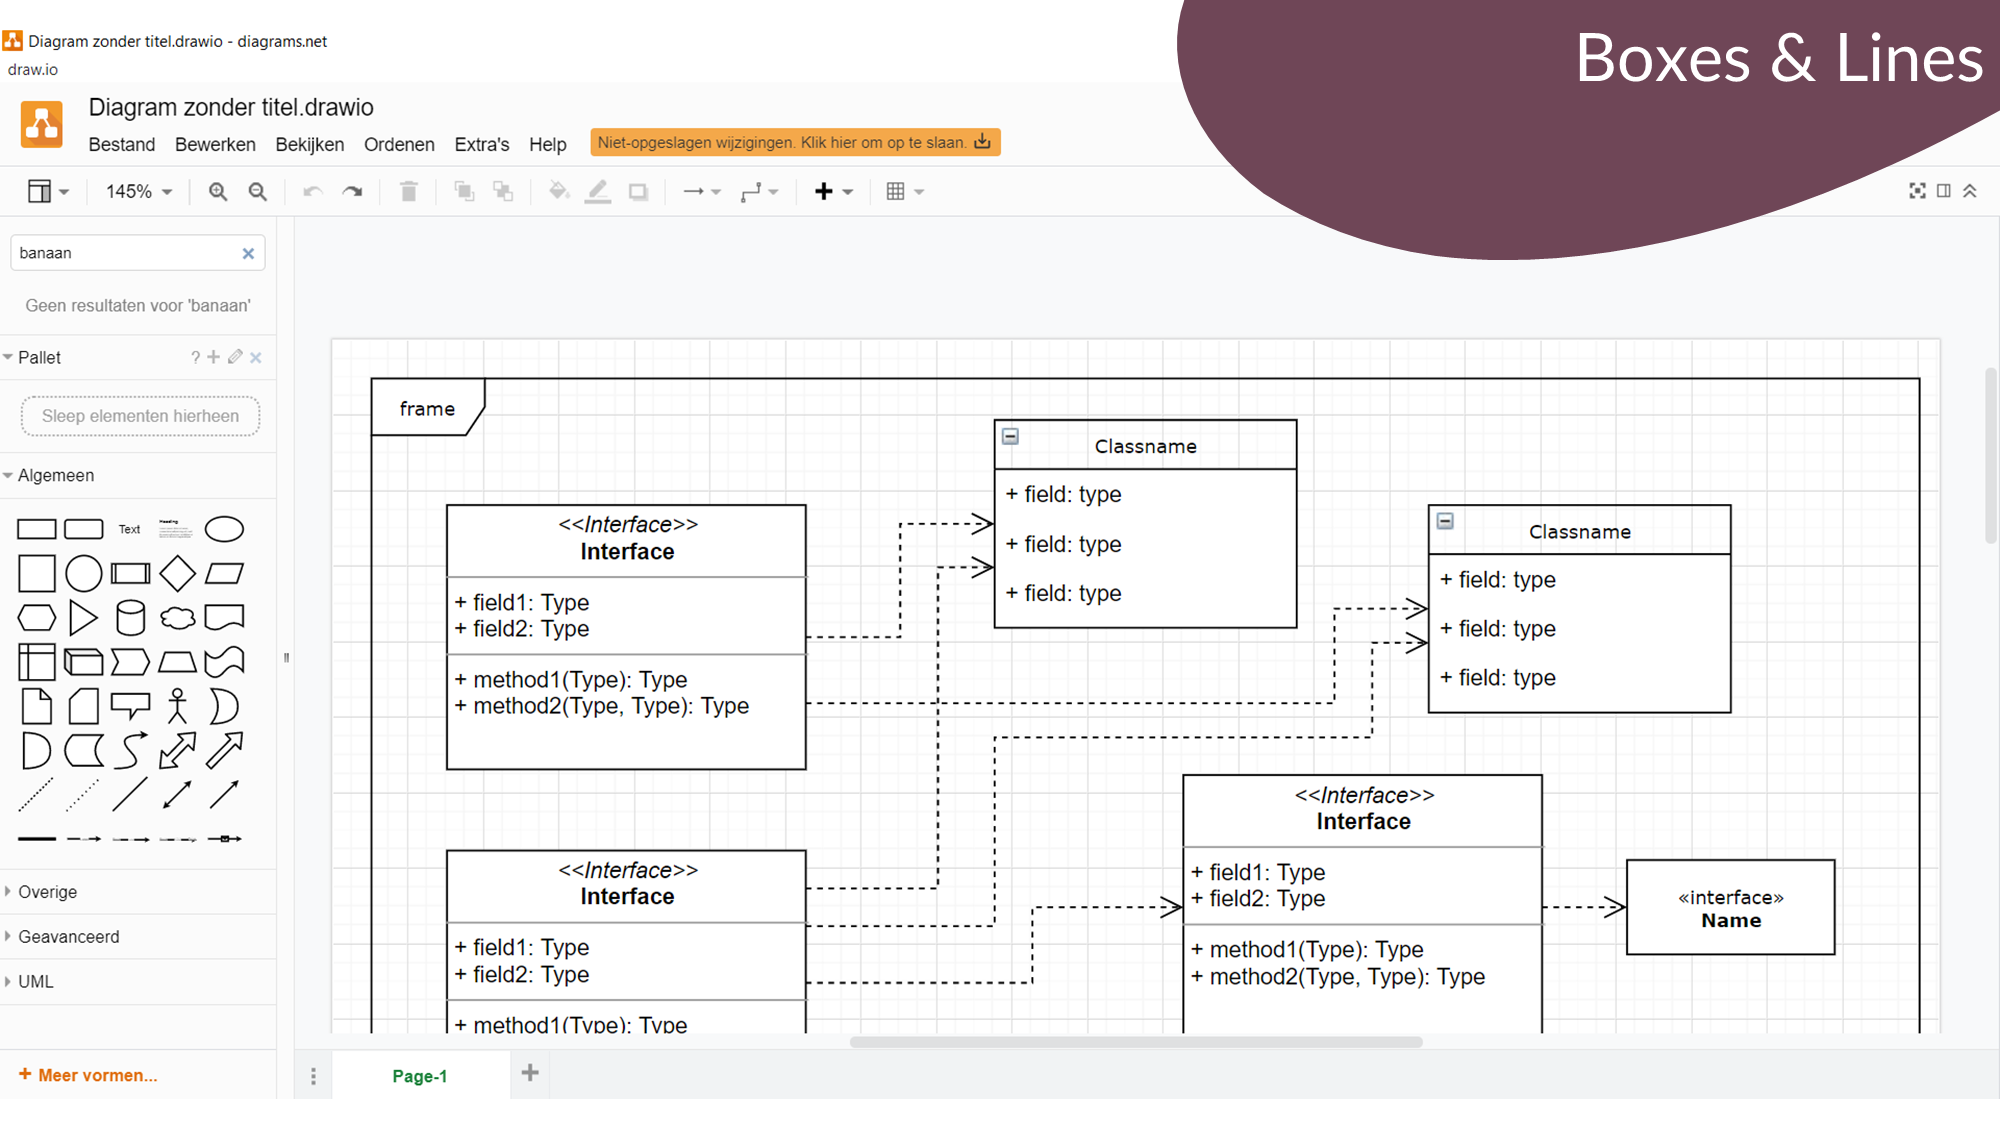This screenshot has height=1125, width=2000.
Task: Open the Page-1 tab
Action: click(419, 1076)
